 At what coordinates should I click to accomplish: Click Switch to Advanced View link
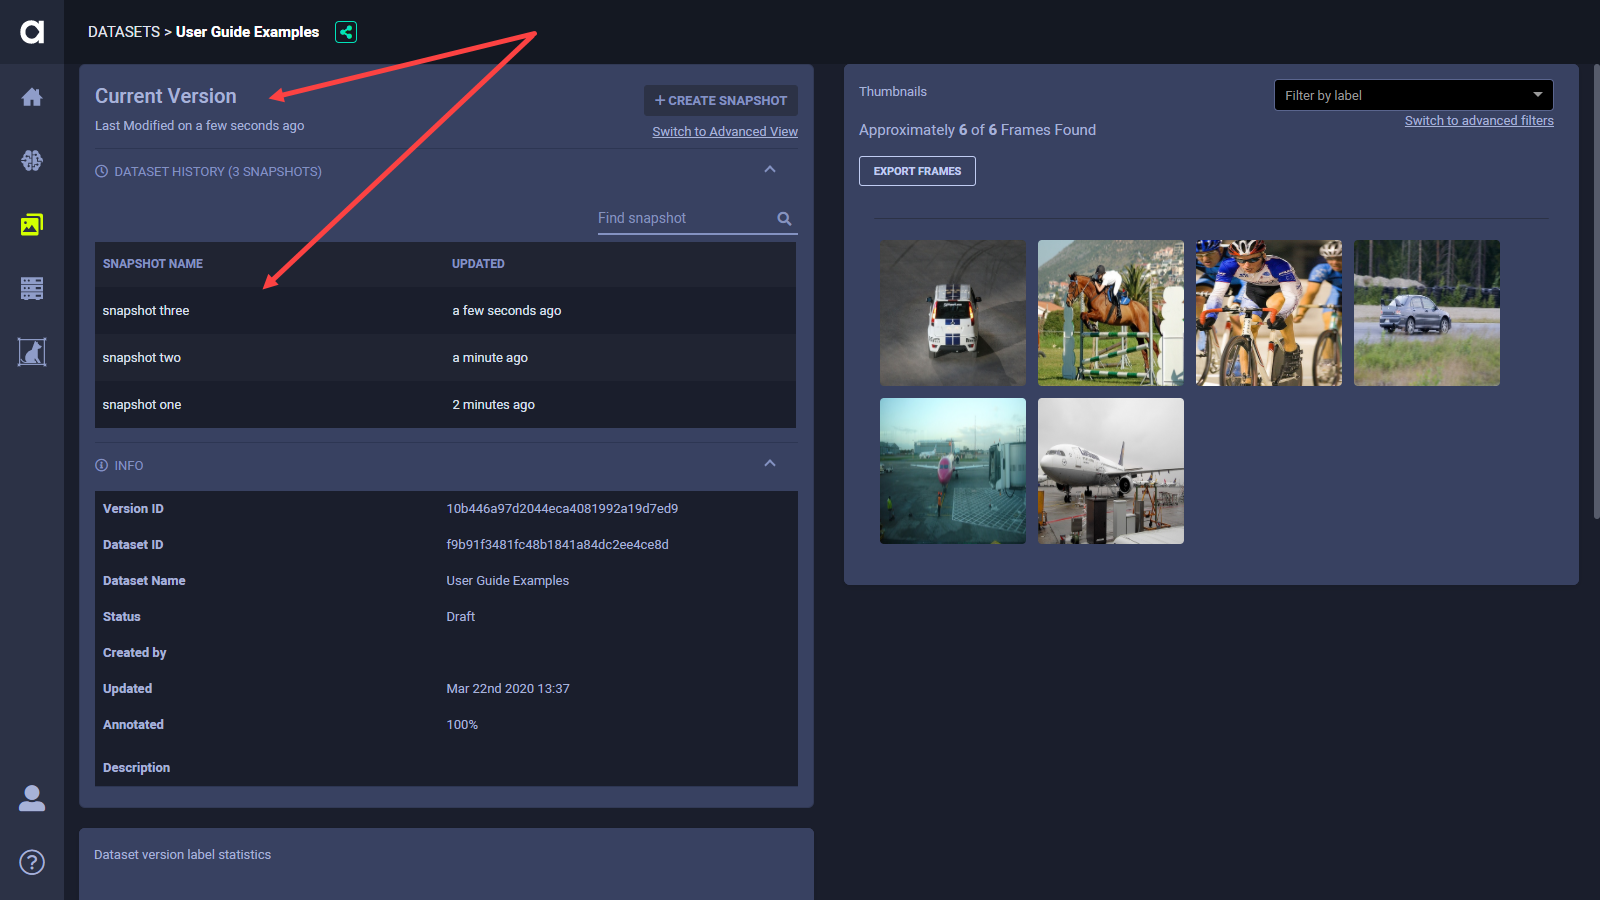[x=725, y=132]
